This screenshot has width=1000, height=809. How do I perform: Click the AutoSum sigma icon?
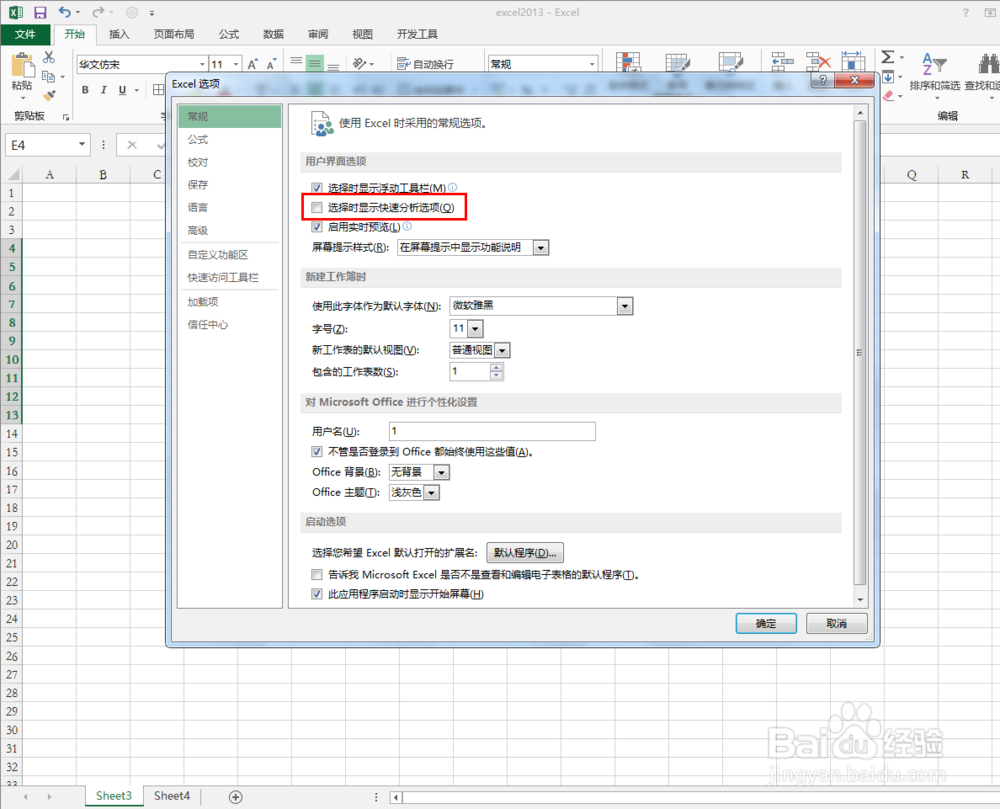tap(887, 57)
